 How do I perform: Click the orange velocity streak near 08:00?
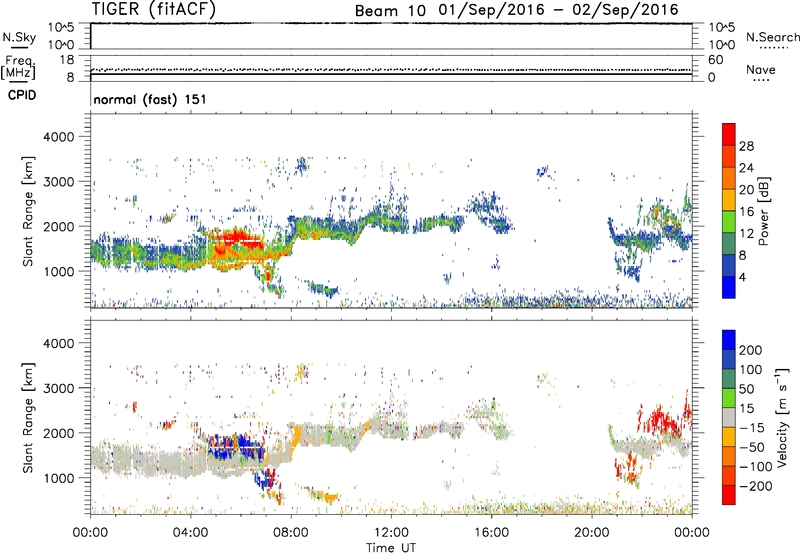pos(295,439)
